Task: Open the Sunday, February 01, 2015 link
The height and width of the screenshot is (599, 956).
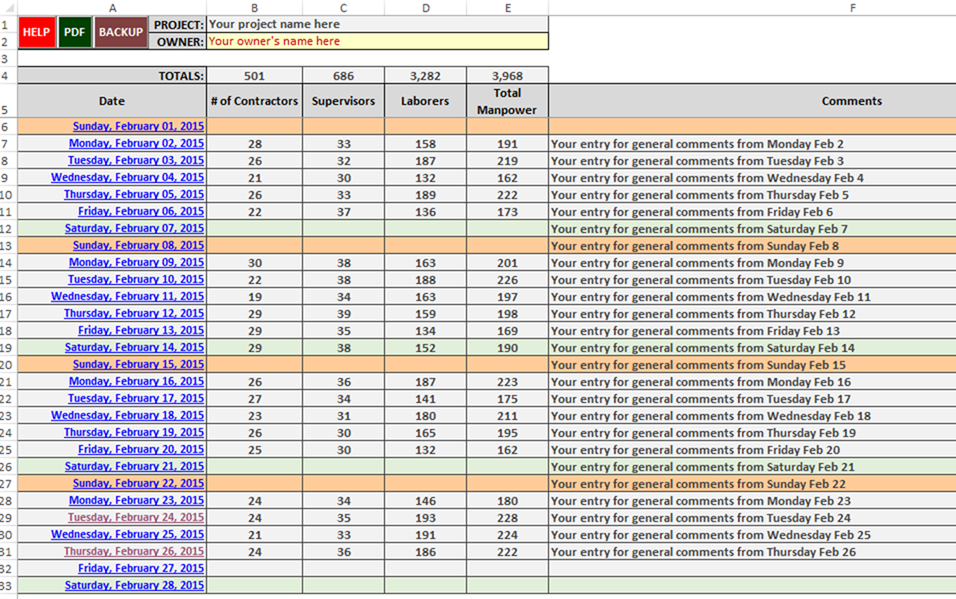Action: click(138, 126)
